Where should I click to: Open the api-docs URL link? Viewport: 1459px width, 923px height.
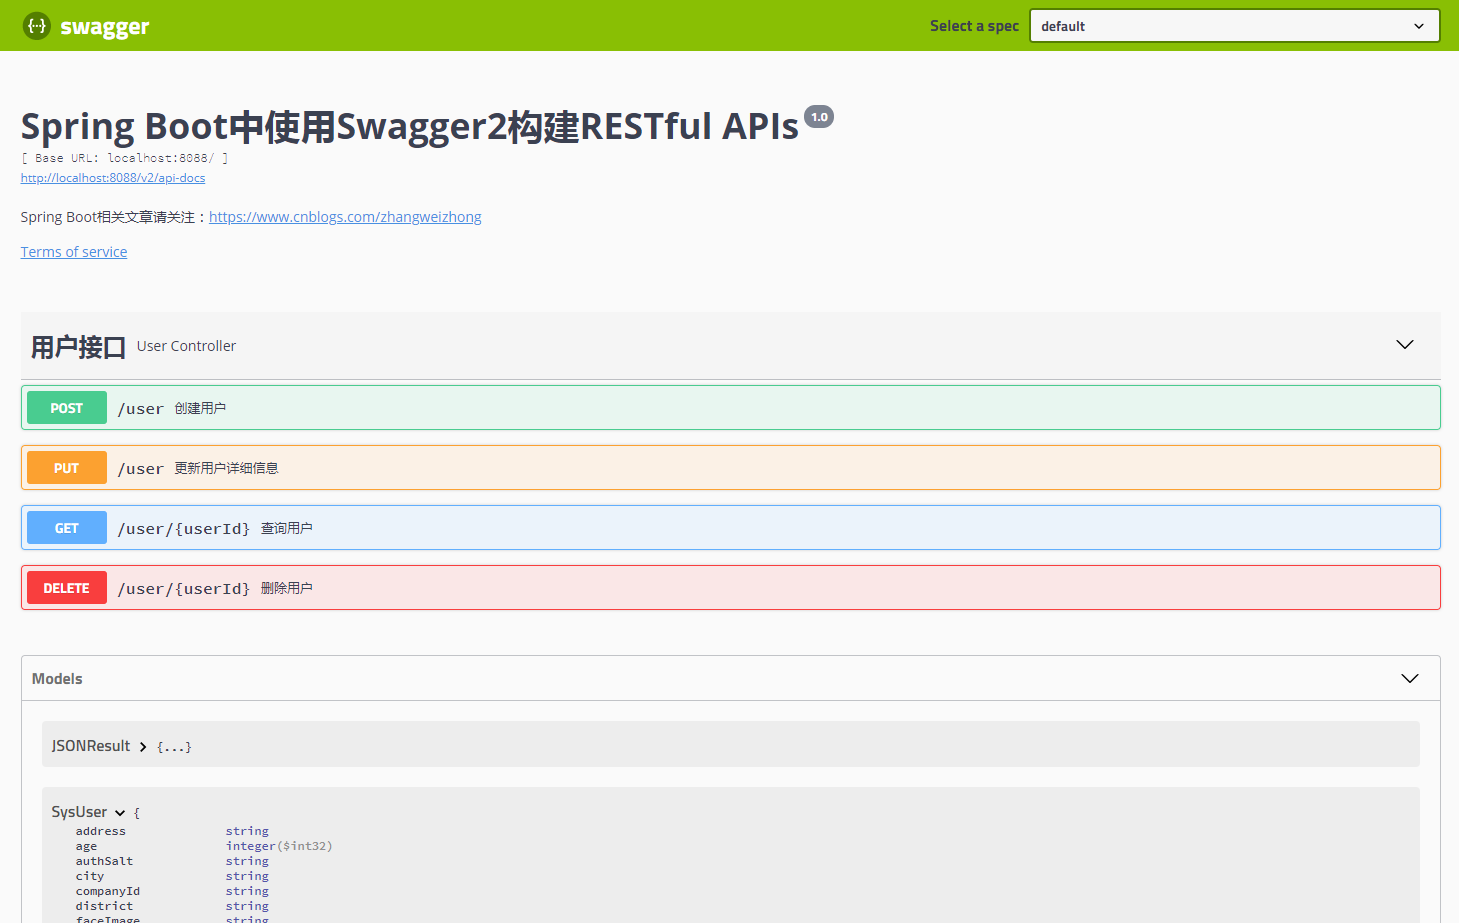pos(113,178)
